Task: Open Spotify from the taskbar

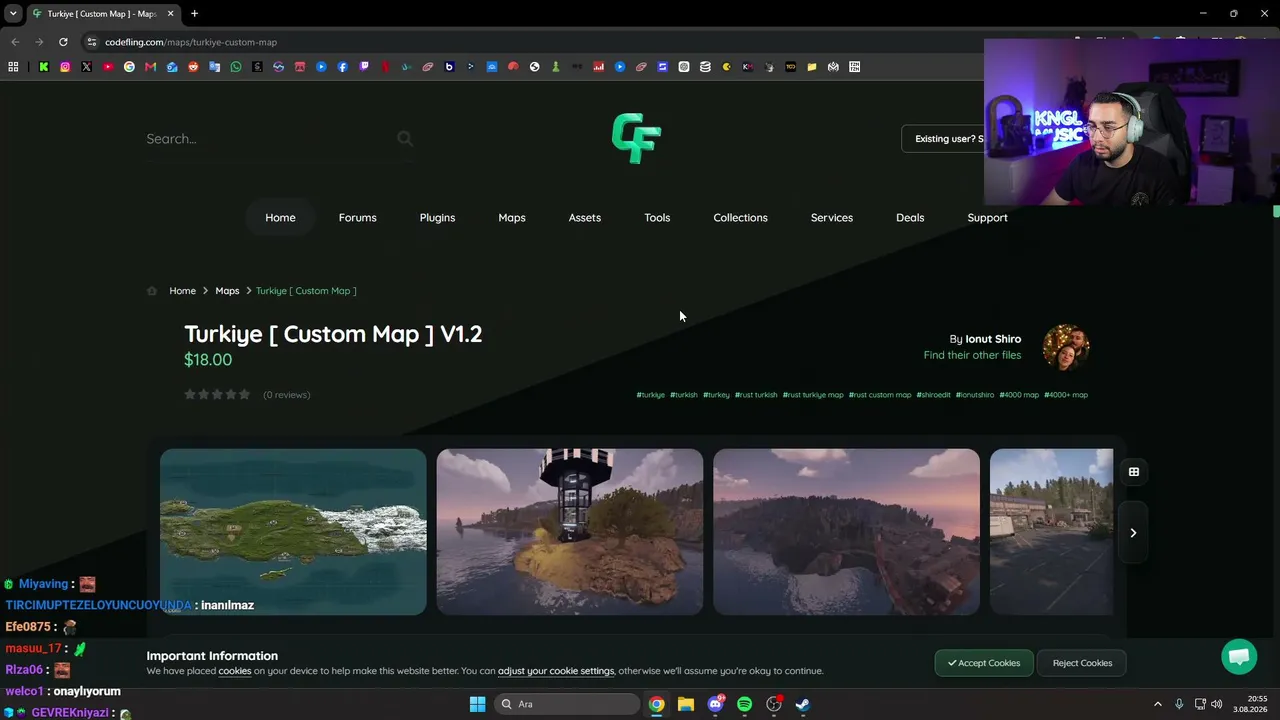Action: coord(744,704)
